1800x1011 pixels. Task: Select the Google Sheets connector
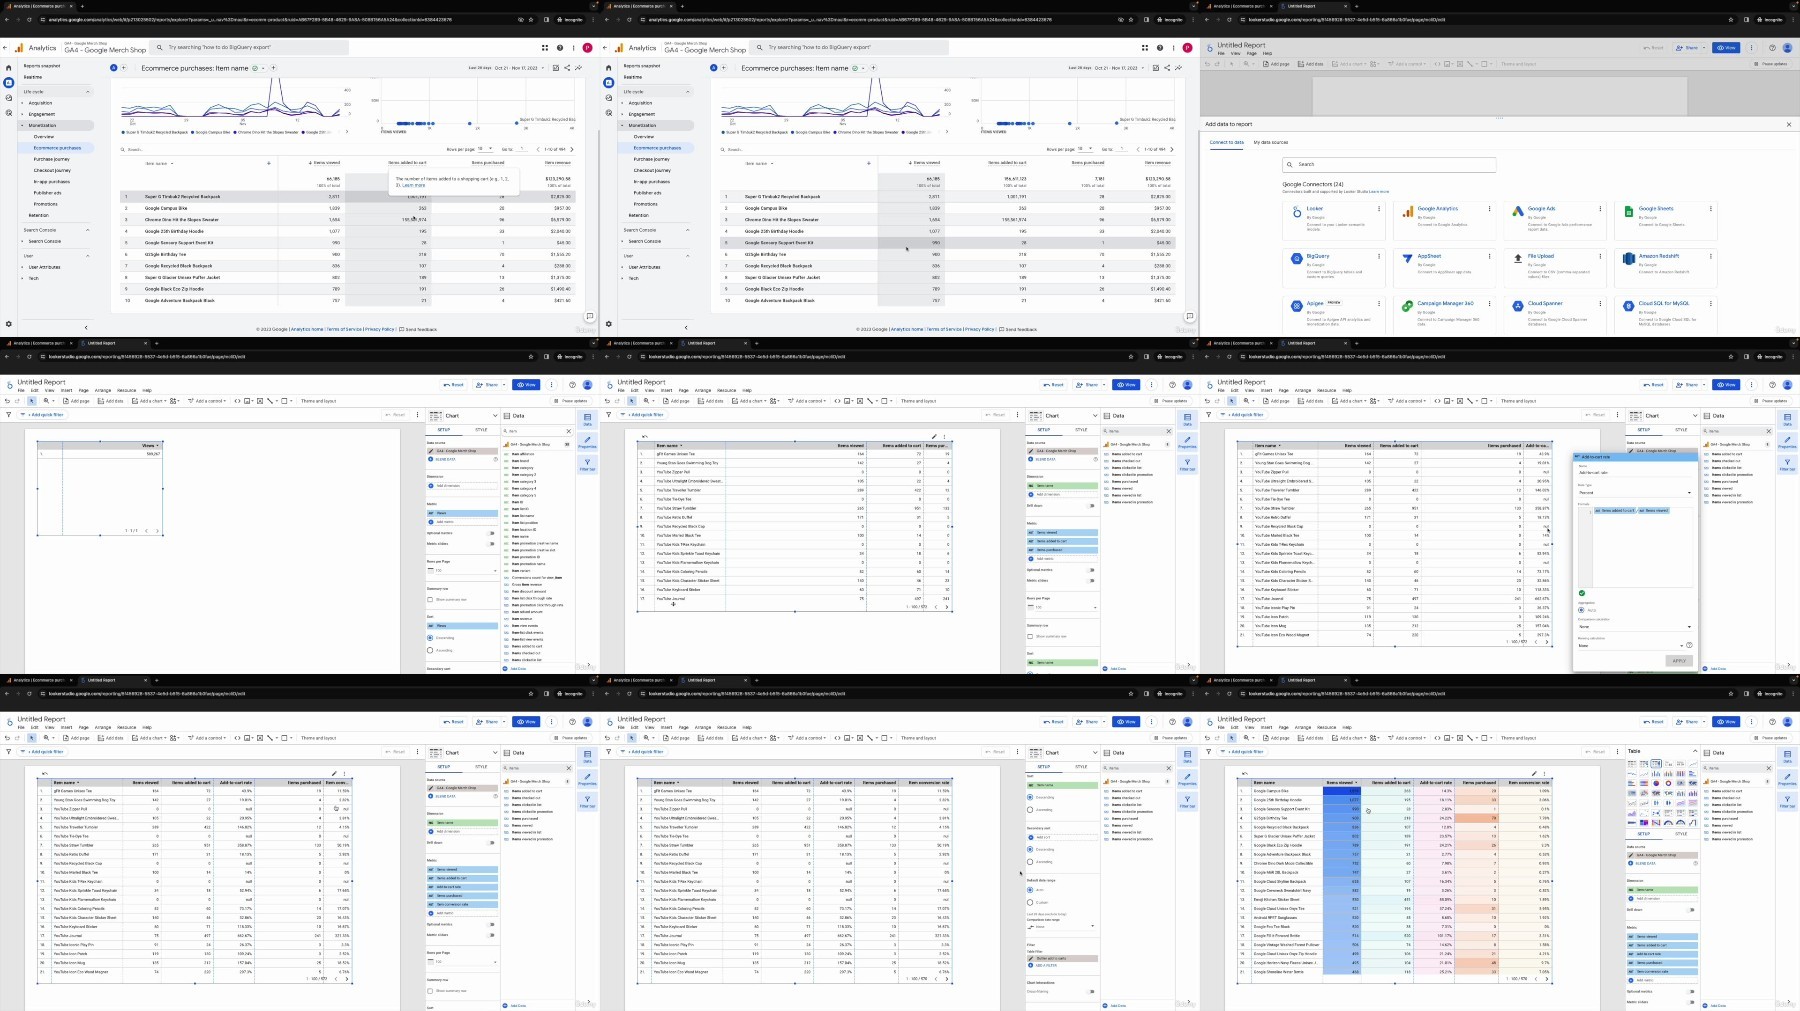click(x=1666, y=221)
